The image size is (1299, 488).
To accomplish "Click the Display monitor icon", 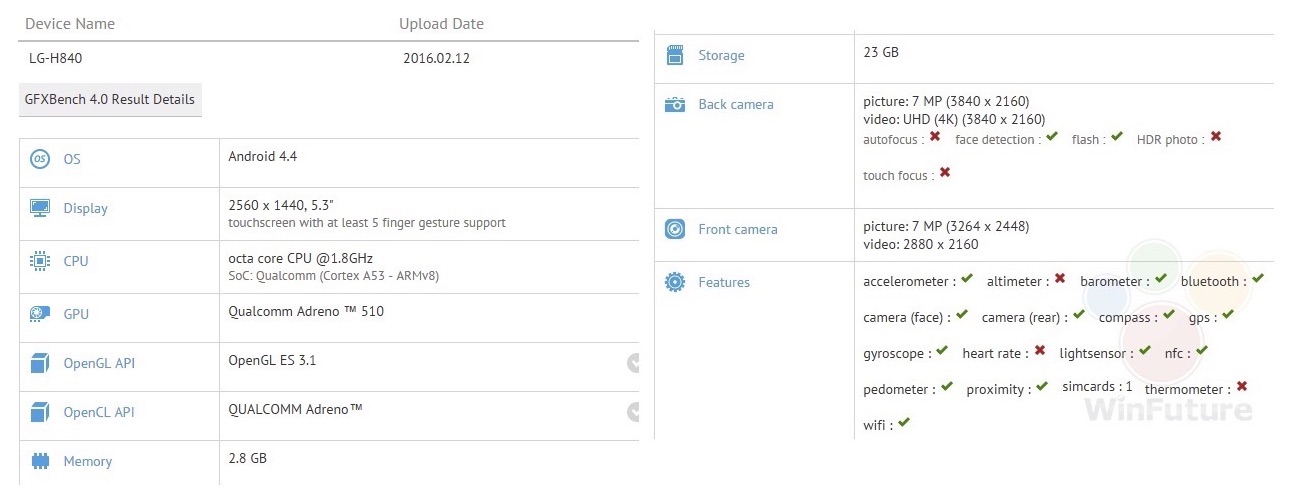I will [x=40, y=208].
